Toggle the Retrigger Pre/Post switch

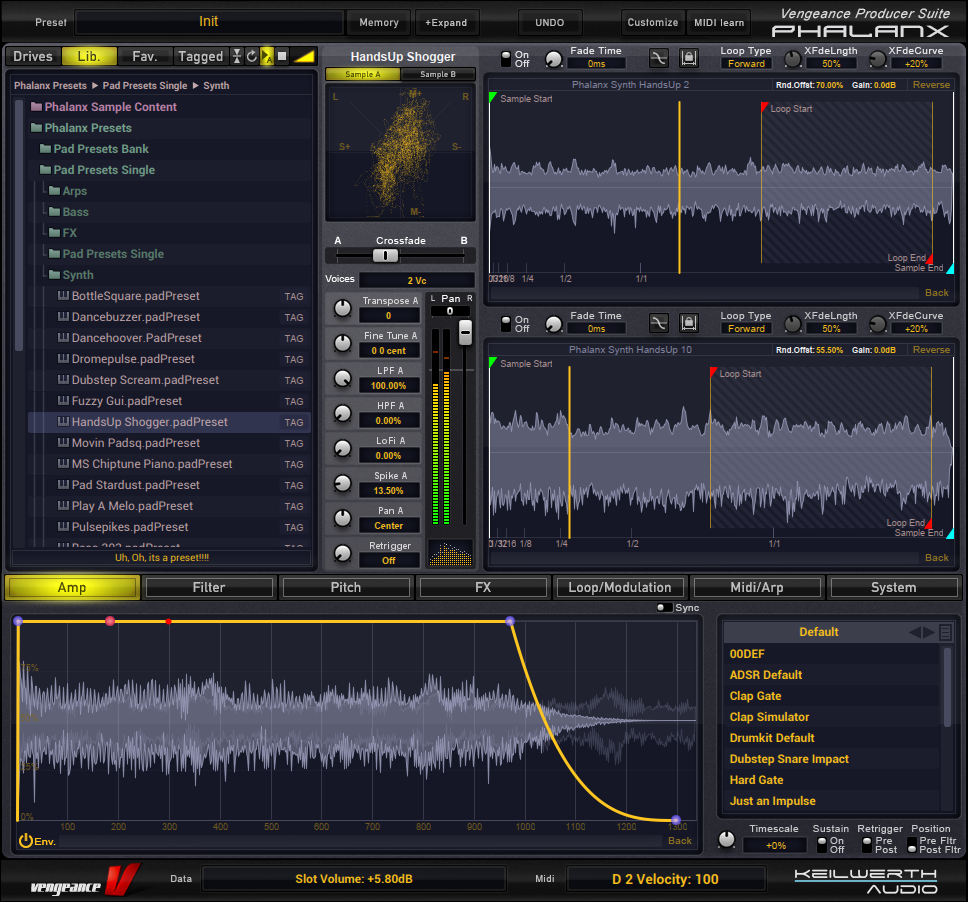[x=867, y=845]
